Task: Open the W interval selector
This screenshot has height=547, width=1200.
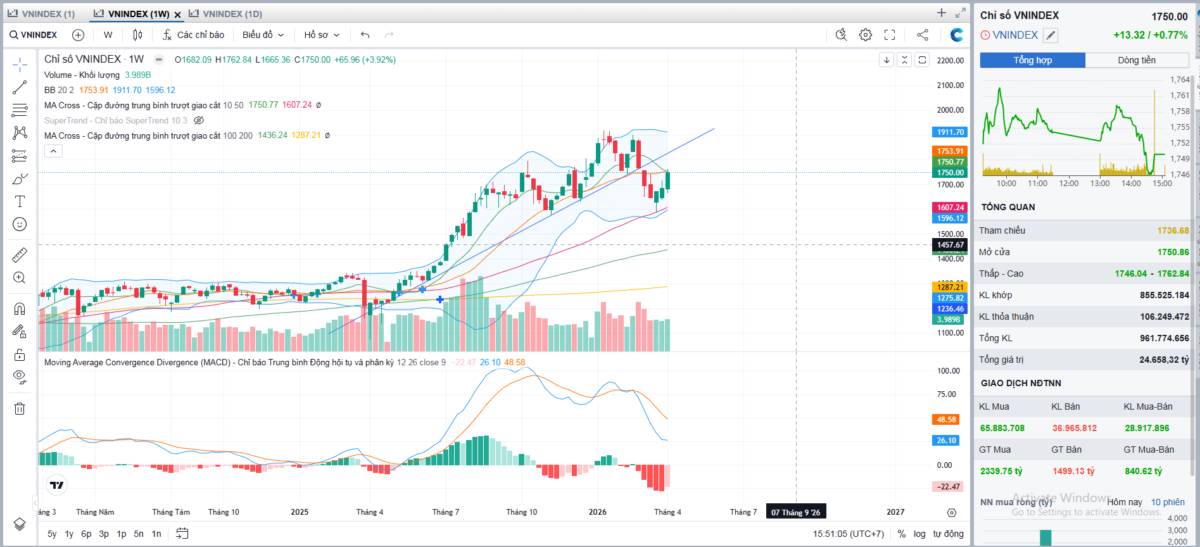Action: click(108, 34)
